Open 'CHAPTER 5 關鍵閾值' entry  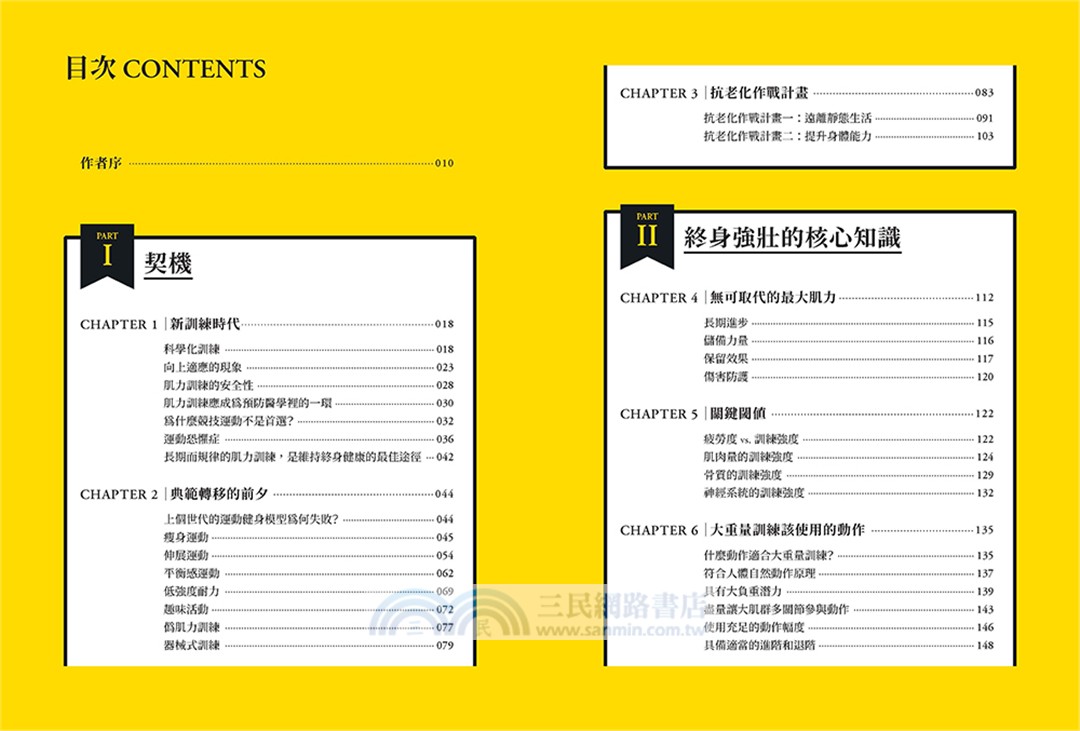(x=807, y=414)
